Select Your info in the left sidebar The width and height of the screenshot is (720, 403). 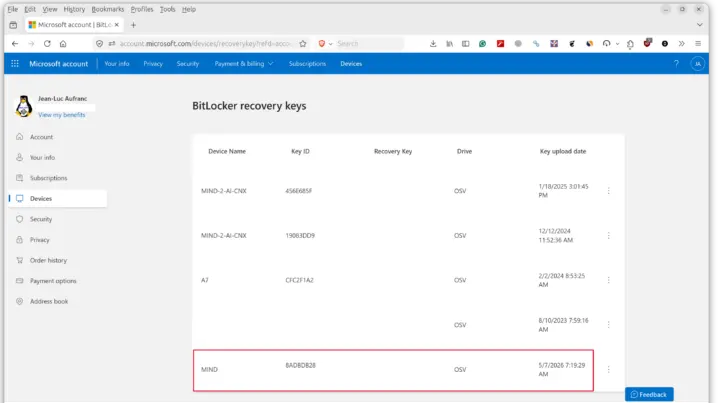pyautogui.click(x=42, y=157)
